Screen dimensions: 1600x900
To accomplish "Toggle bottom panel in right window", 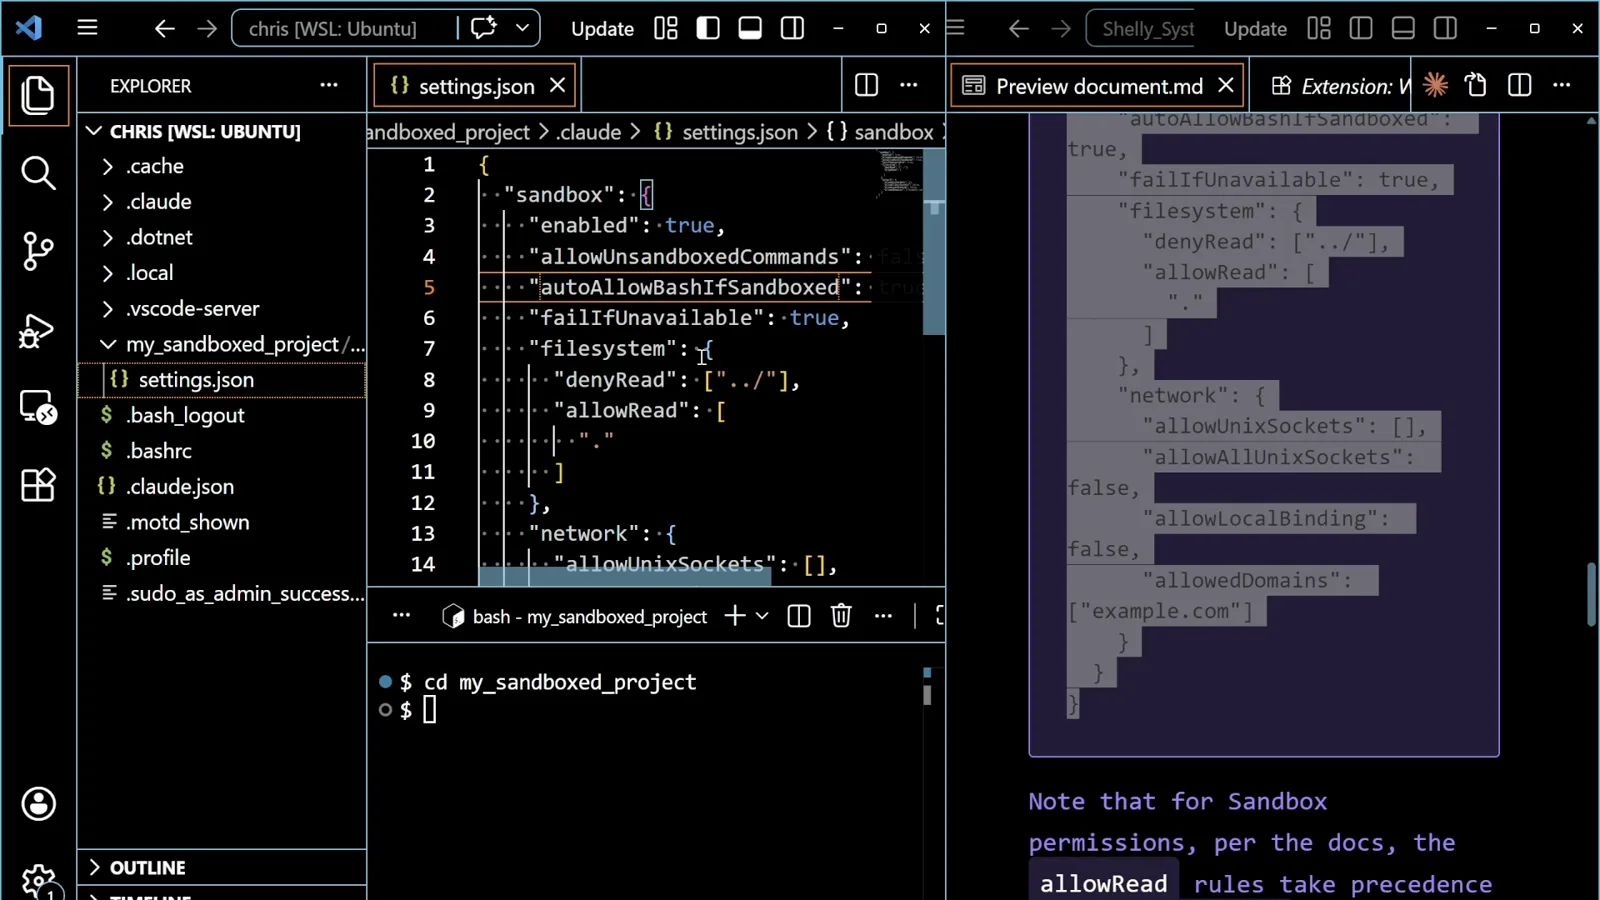I will pyautogui.click(x=1403, y=28).
